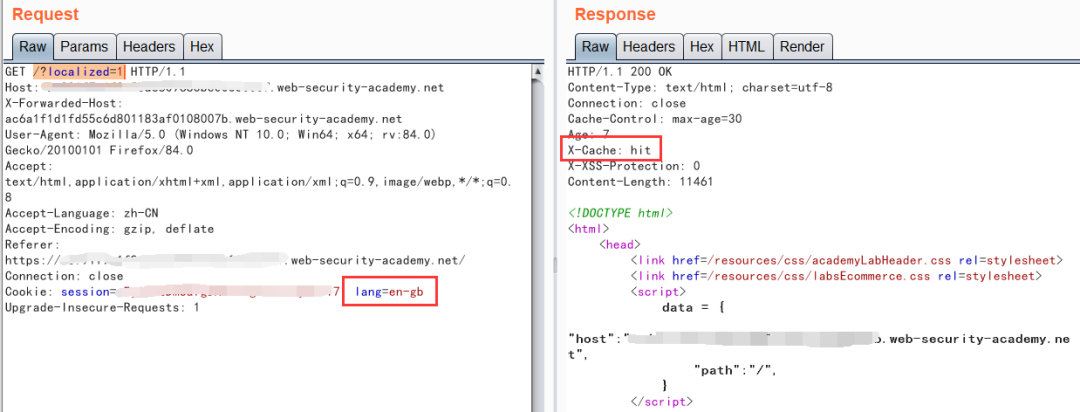The height and width of the screenshot is (412, 1080).
Task: Click the <head> tag line
Action: [620, 245]
